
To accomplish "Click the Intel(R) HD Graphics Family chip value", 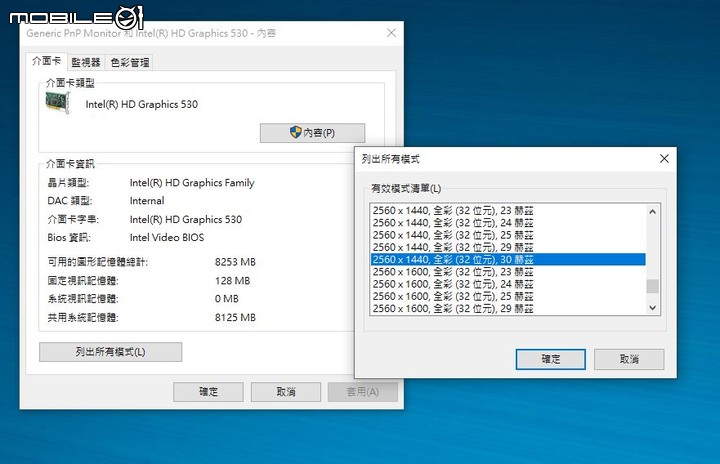I will [x=192, y=183].
